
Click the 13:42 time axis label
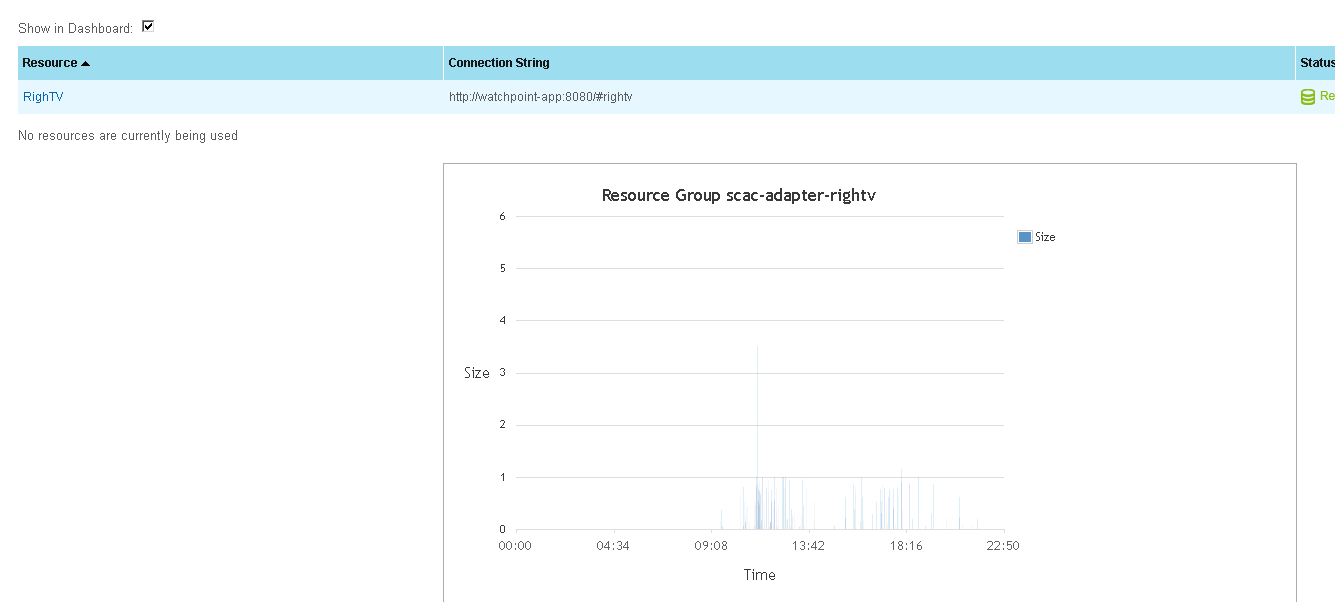click(x=808, y=546)
